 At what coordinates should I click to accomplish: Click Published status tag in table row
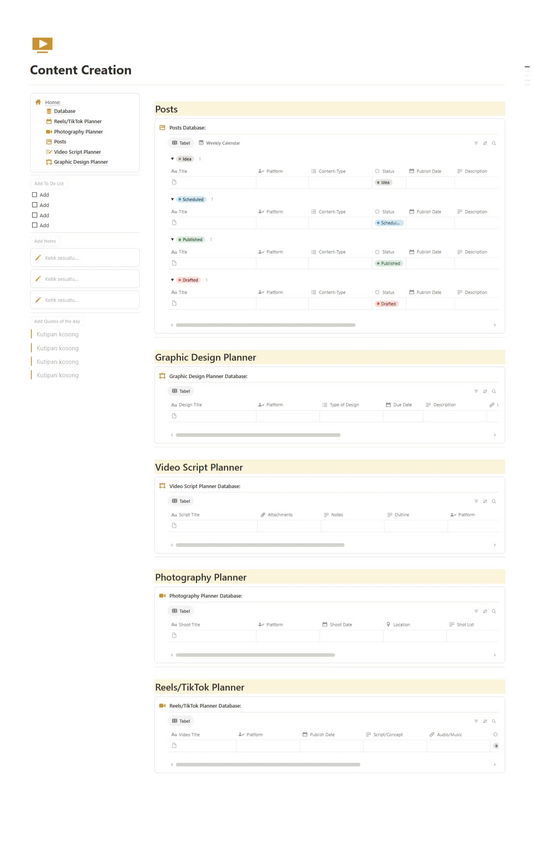(389, 263)
